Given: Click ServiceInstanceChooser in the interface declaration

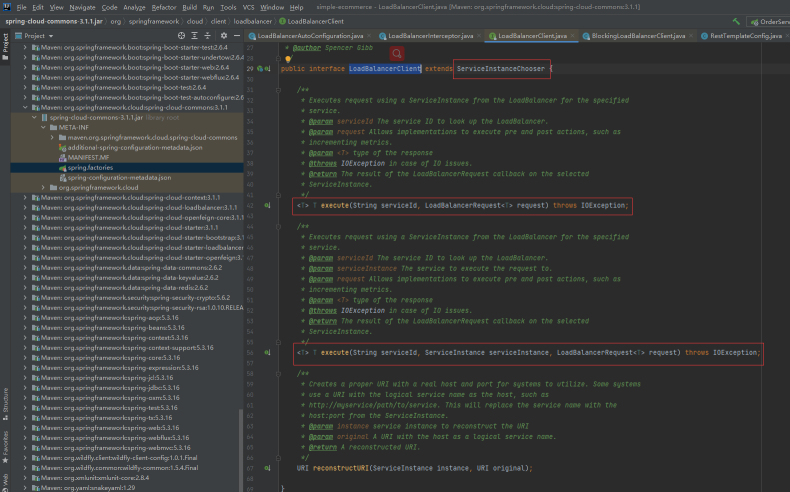Looking at the screenshot, I should (500, 69).
